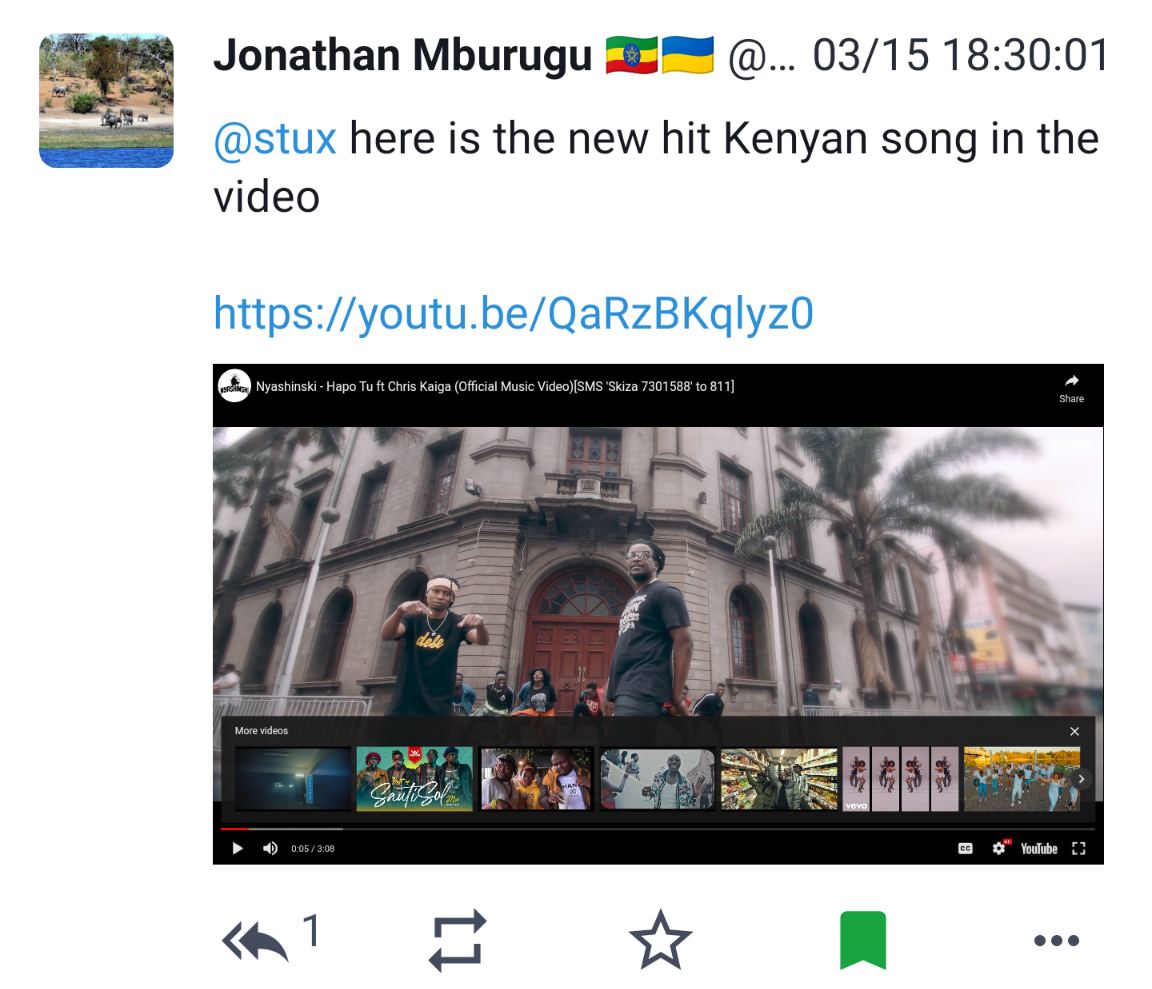
Task: Mute the video with the speaker icon
Action: (x=270, y=849)
